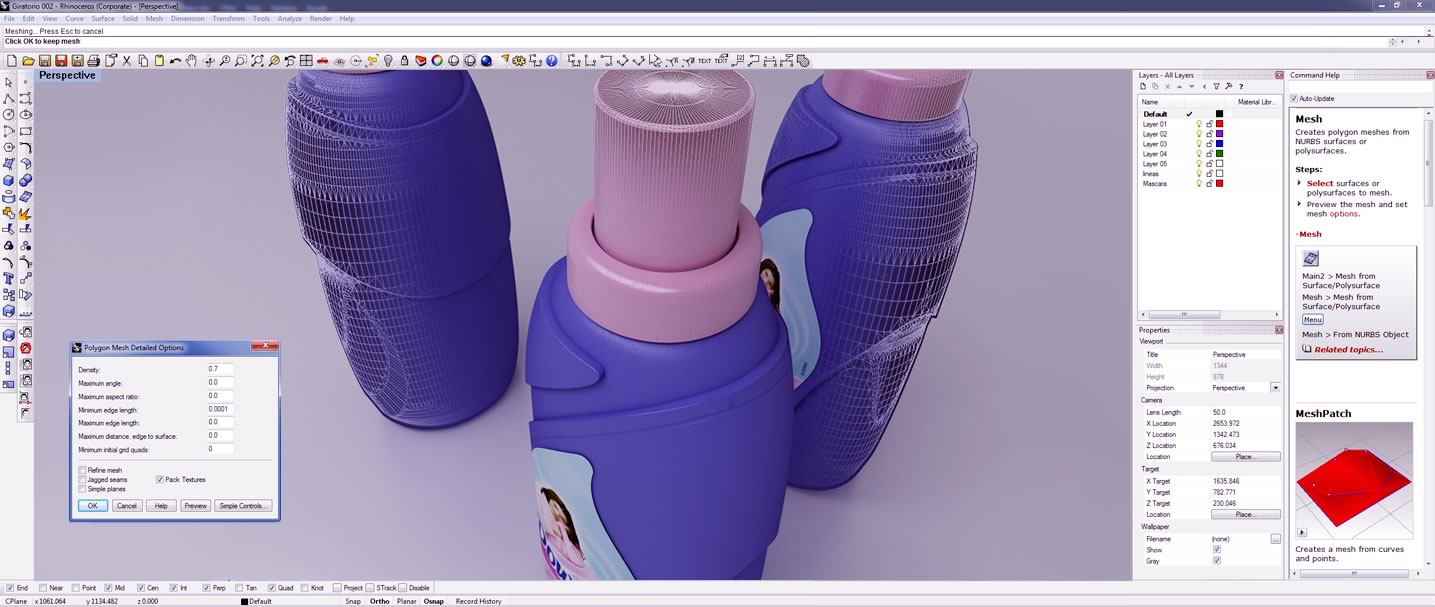Toggle Layer 02 lightbulb visibility
The width and height of the screenshot is (1435, 607).
pos(1198,134)
